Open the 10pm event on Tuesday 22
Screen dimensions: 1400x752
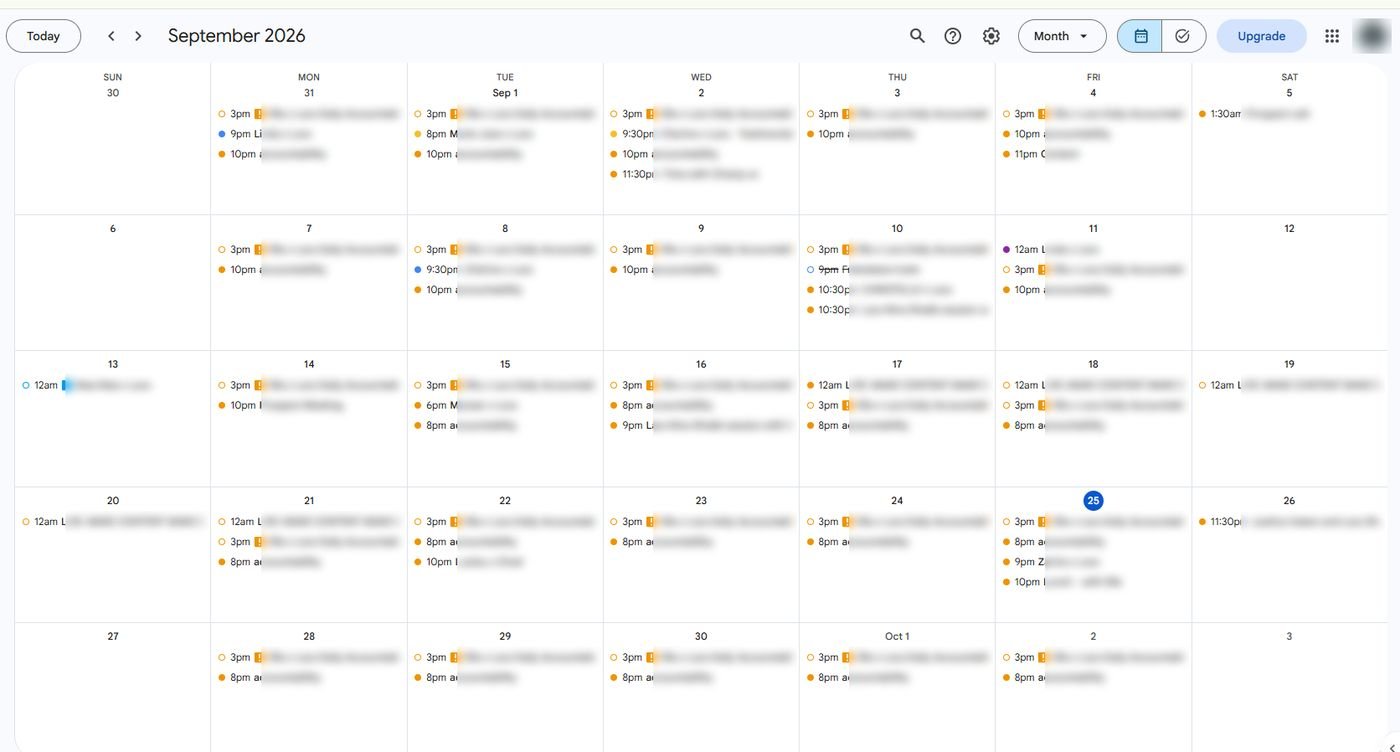click(x=504, y=562)
